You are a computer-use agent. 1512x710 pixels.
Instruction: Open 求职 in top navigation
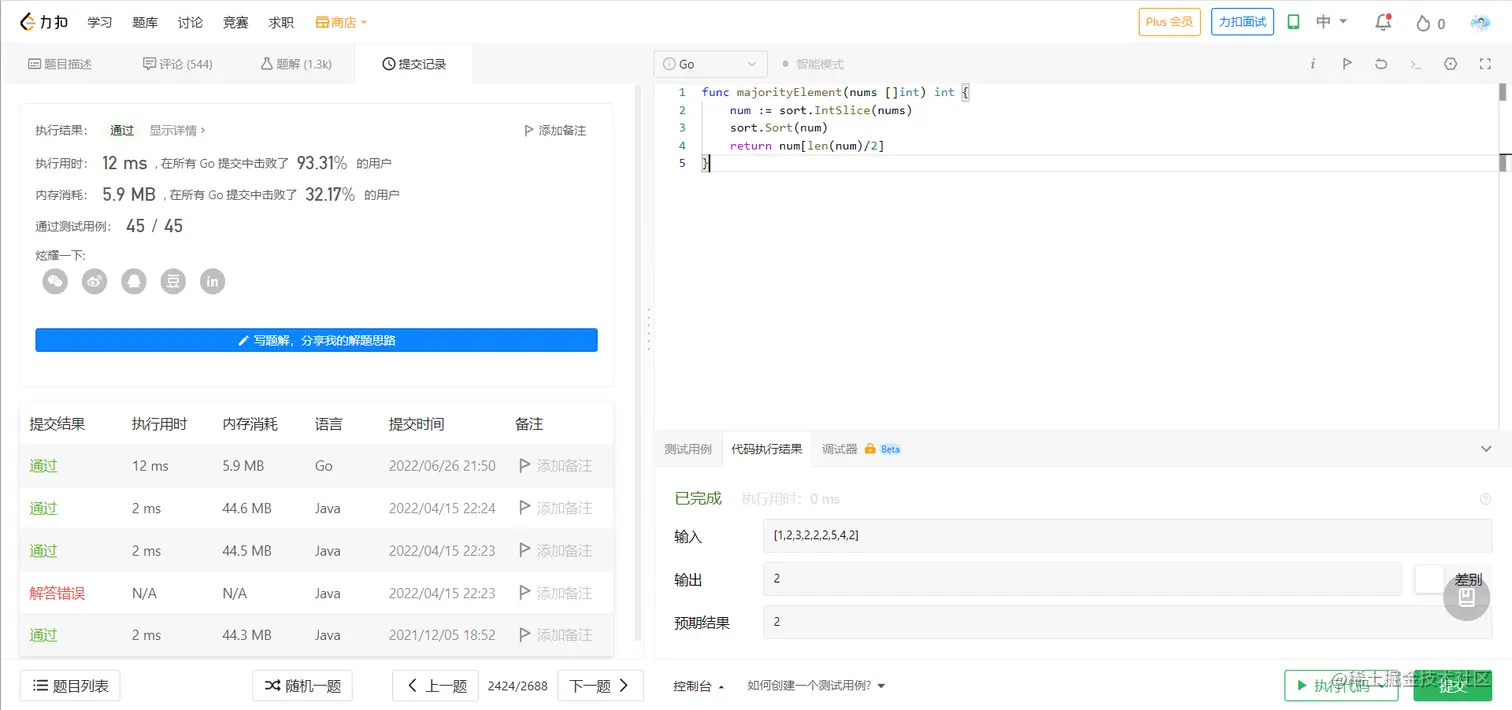coord(281,22)
